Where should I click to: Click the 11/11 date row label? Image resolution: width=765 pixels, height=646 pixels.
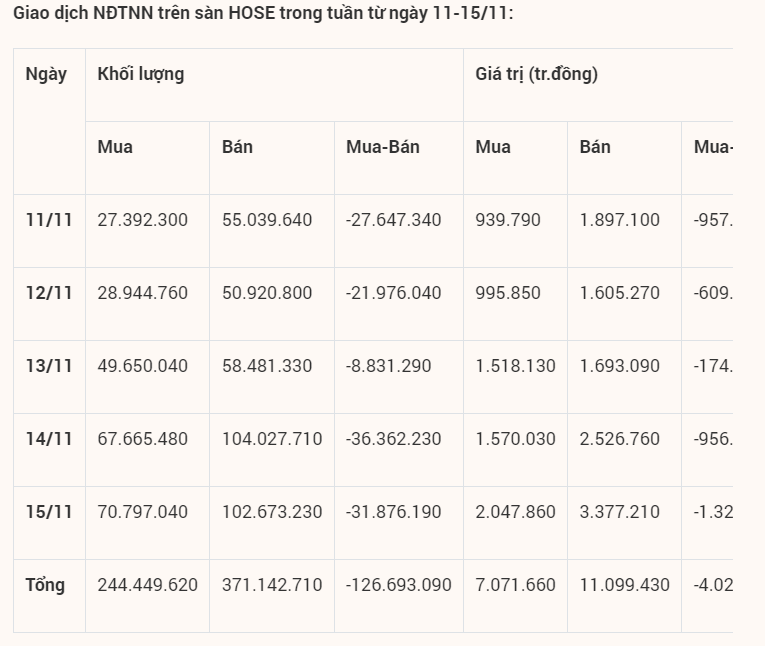click(49, 220)
